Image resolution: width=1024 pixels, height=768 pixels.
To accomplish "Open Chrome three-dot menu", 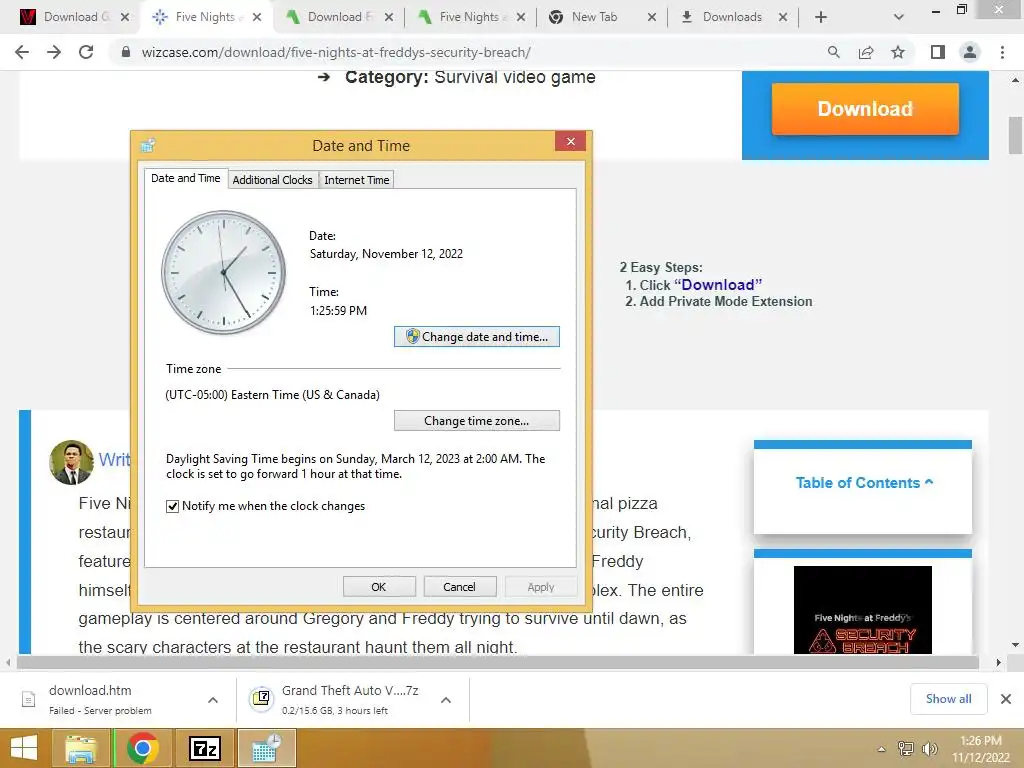I will tap(1002, 52).
